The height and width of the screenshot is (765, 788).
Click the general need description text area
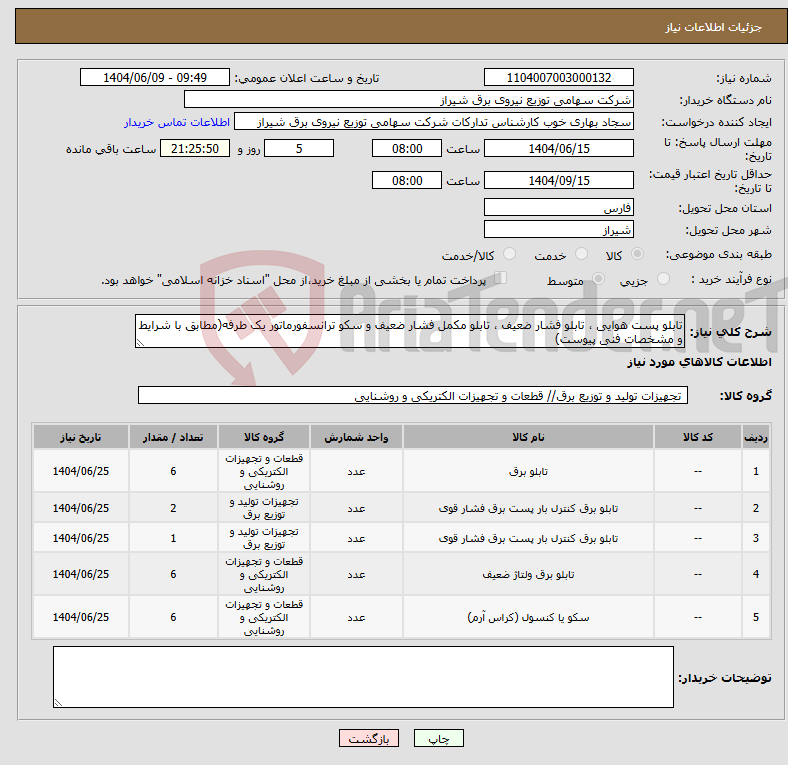(410, 331)
